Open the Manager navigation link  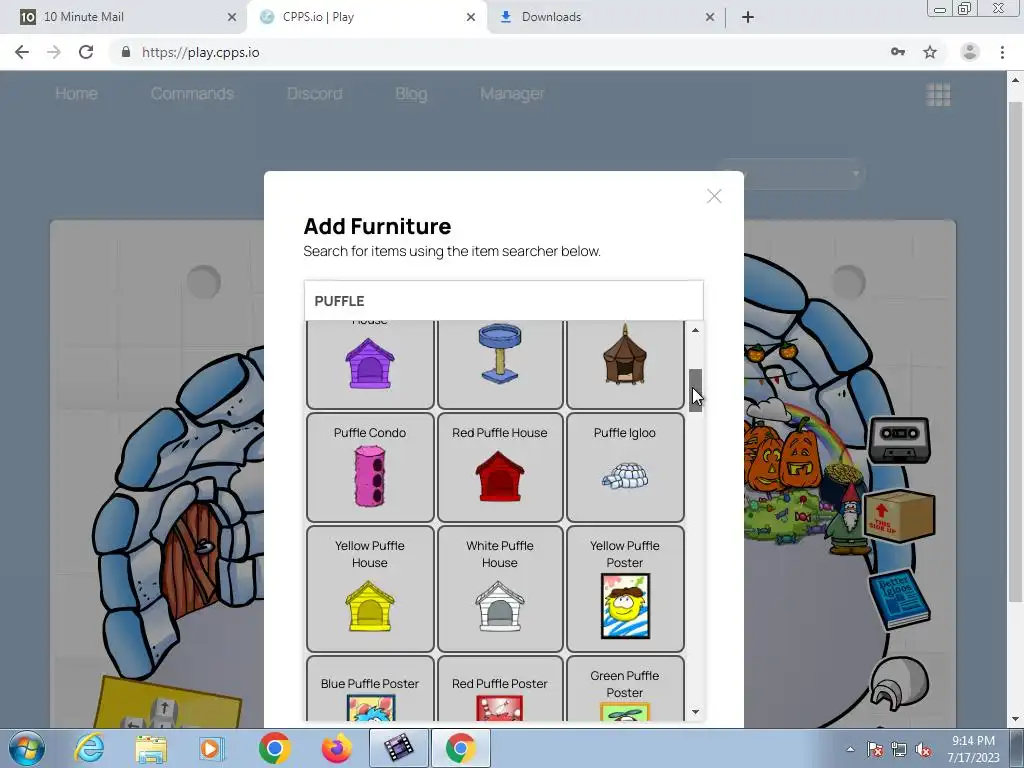tap(512, 94)
